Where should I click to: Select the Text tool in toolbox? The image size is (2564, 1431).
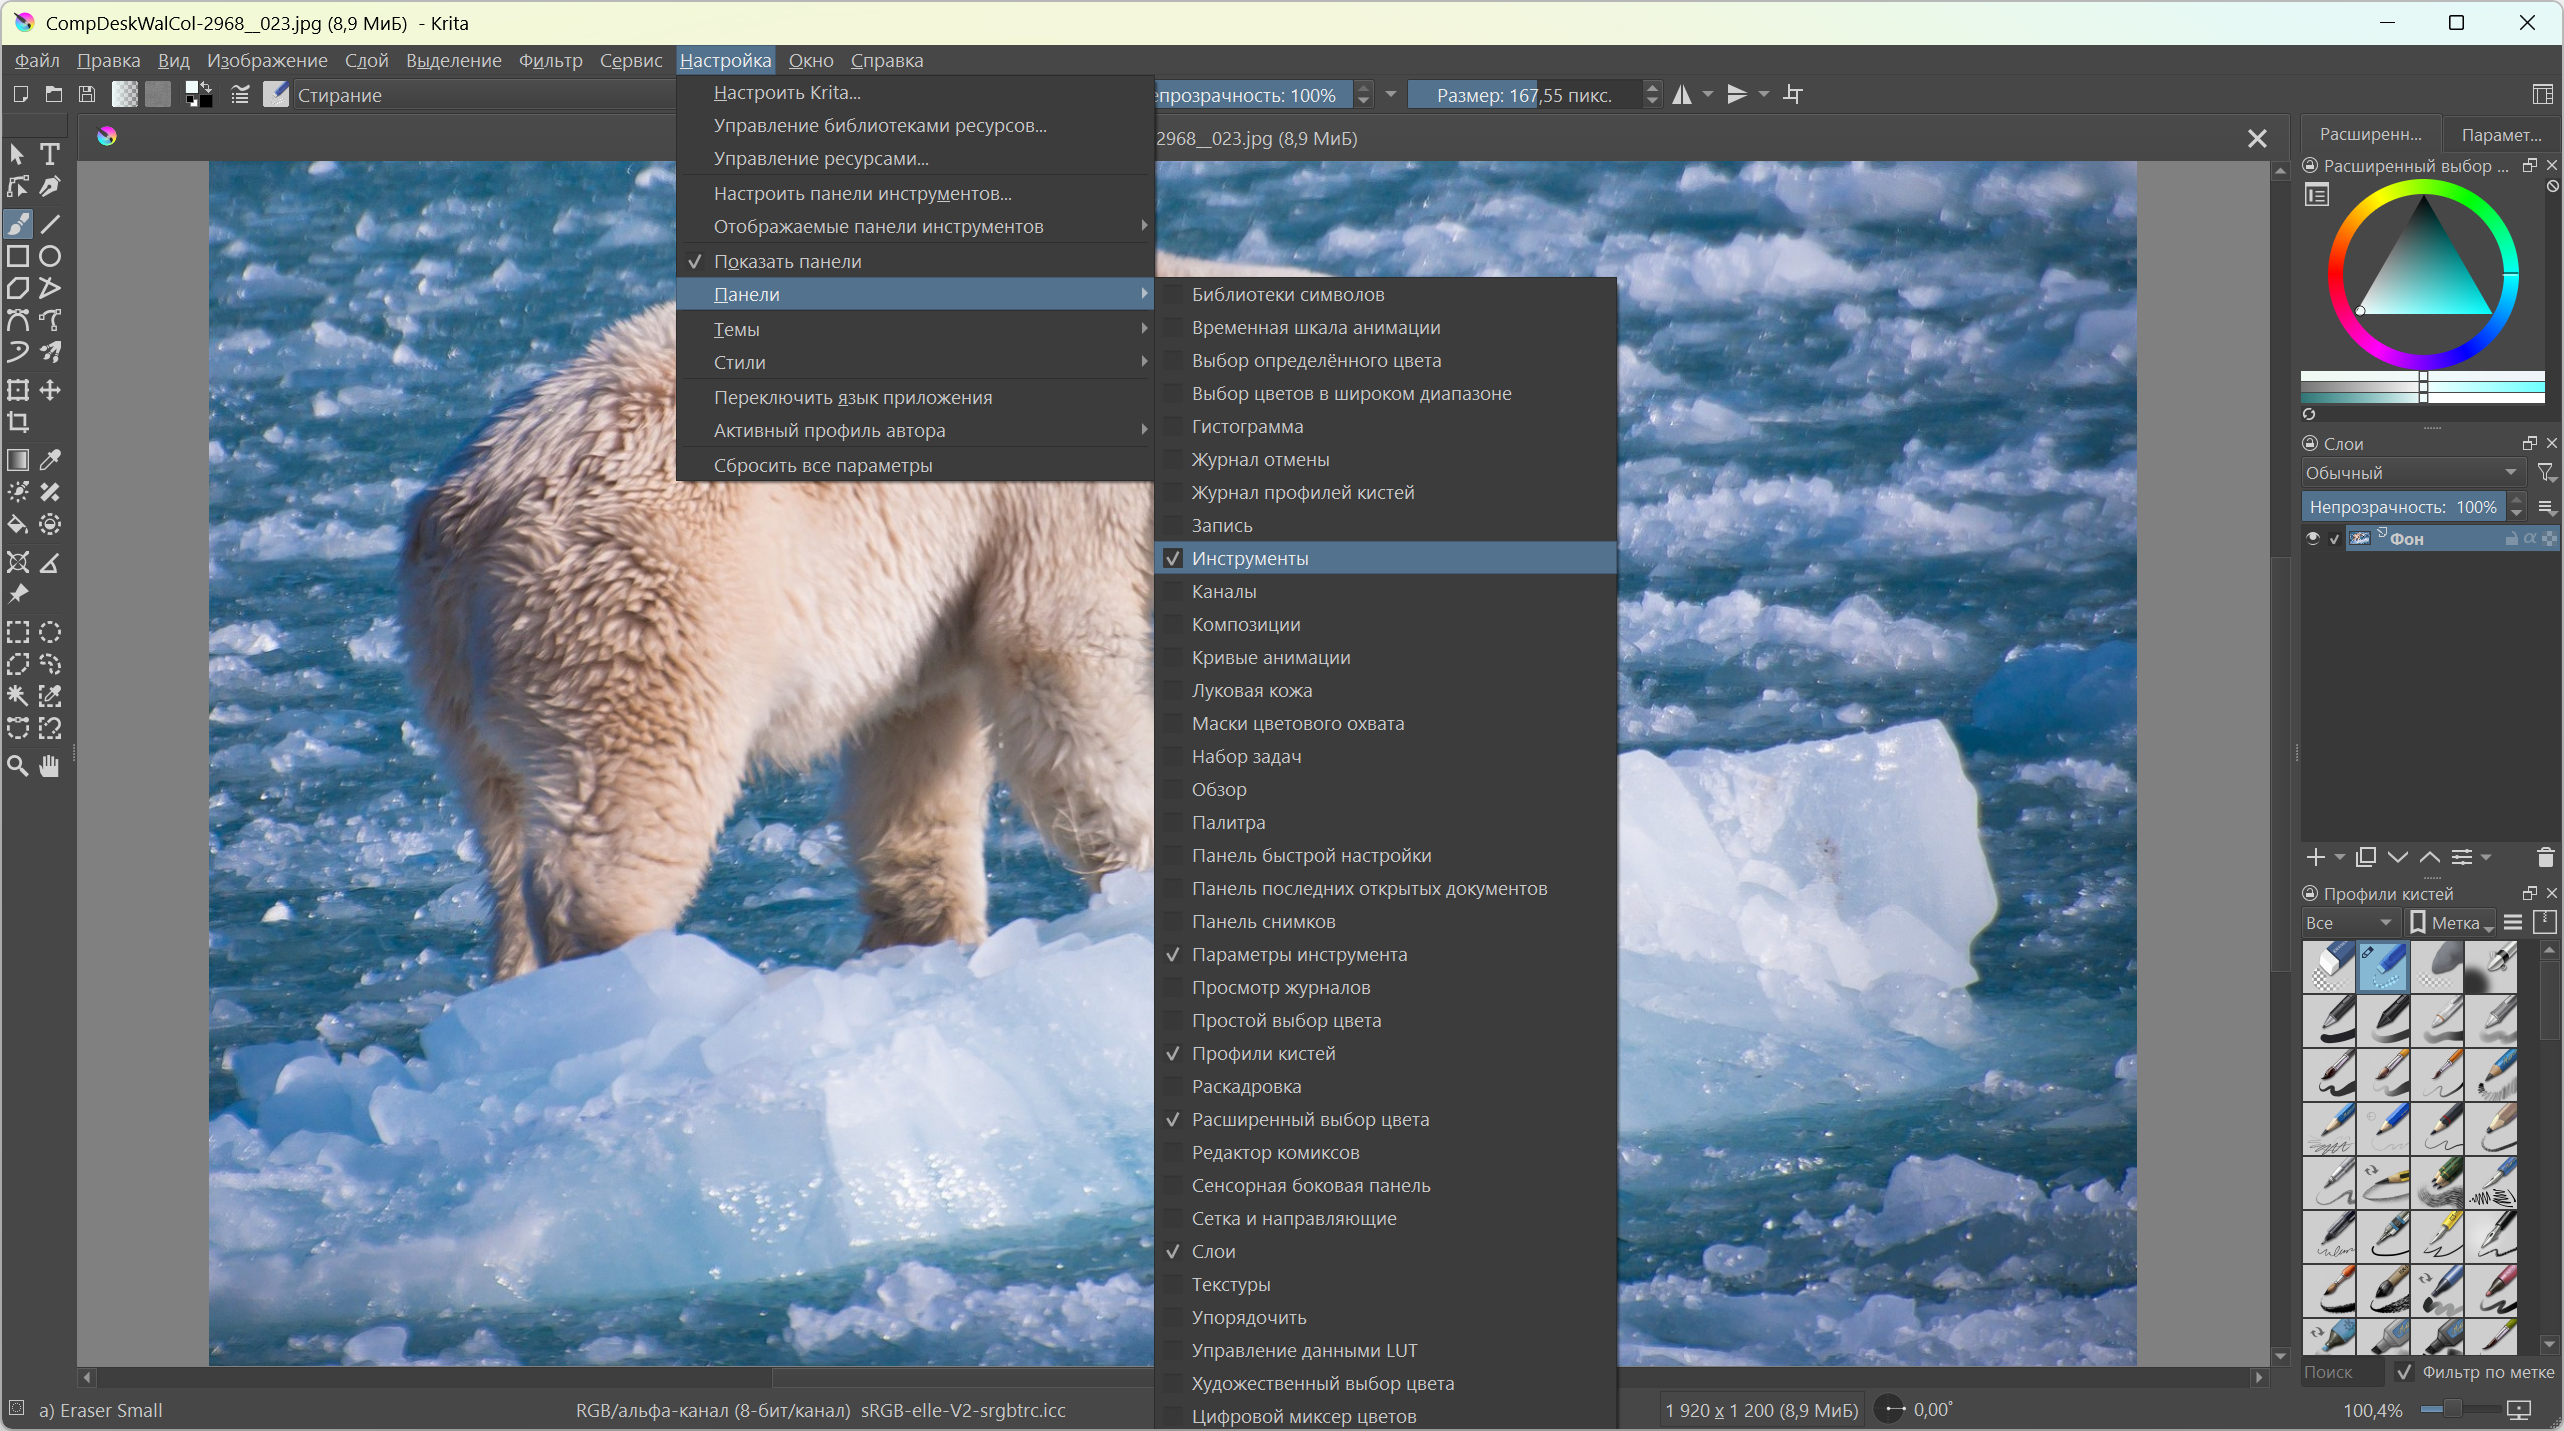coord(49,154)
